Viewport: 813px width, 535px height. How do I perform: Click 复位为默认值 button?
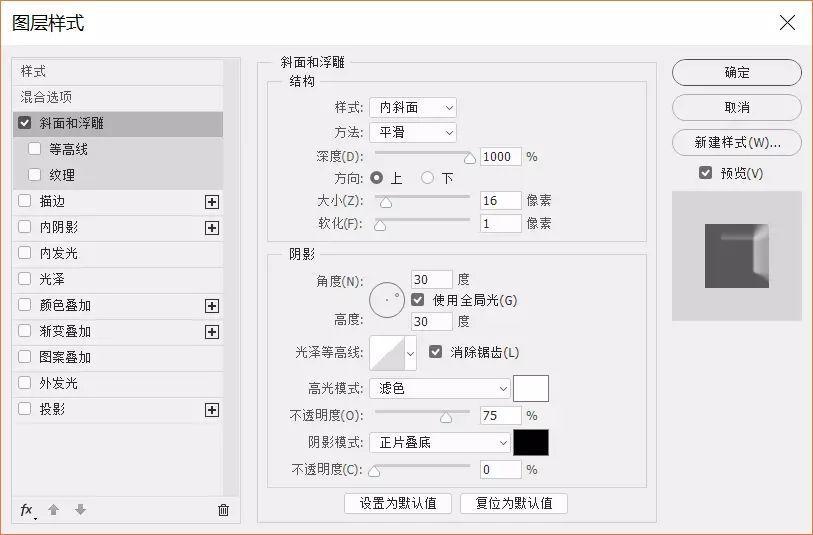(x=514, y=503)
